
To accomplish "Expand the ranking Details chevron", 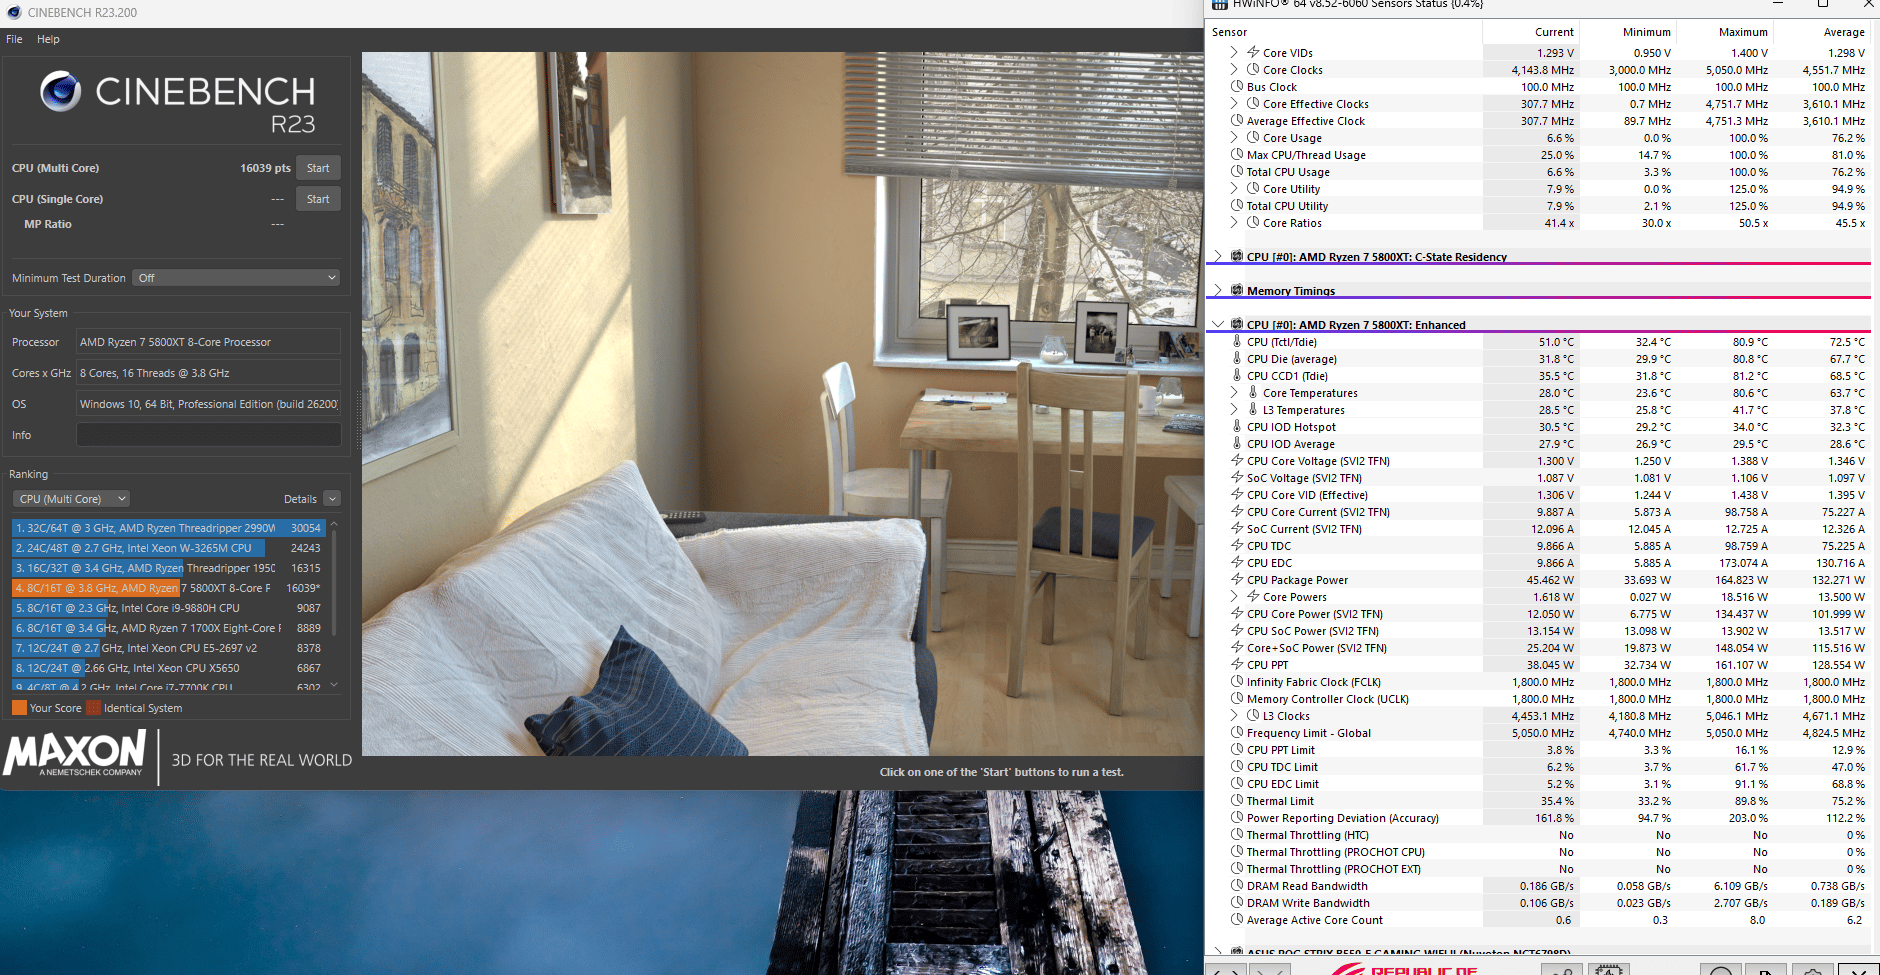I will coord(332,499).
